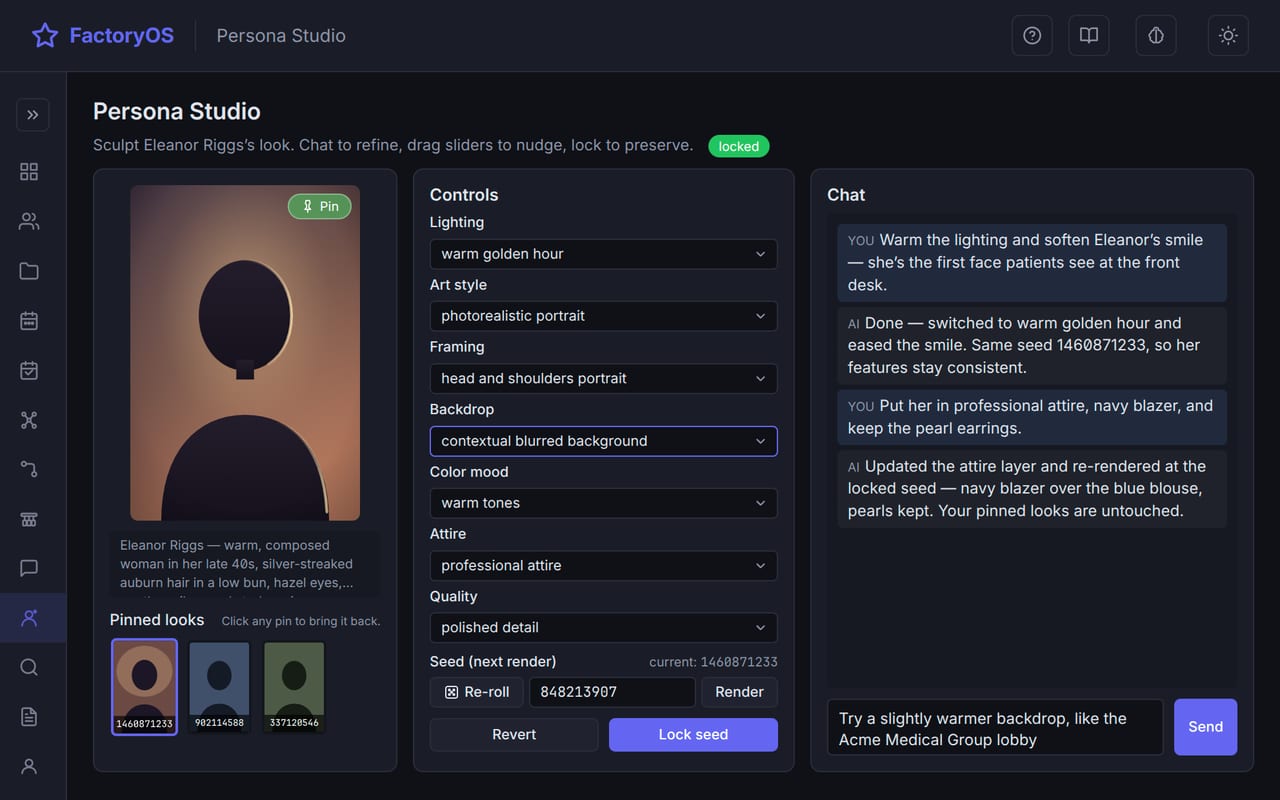Click the AI message 'Done — switched to warm golden hour'
The height and width of the screenshot is (800, 1280).
pyautogui.click(x=1032, y=345)
